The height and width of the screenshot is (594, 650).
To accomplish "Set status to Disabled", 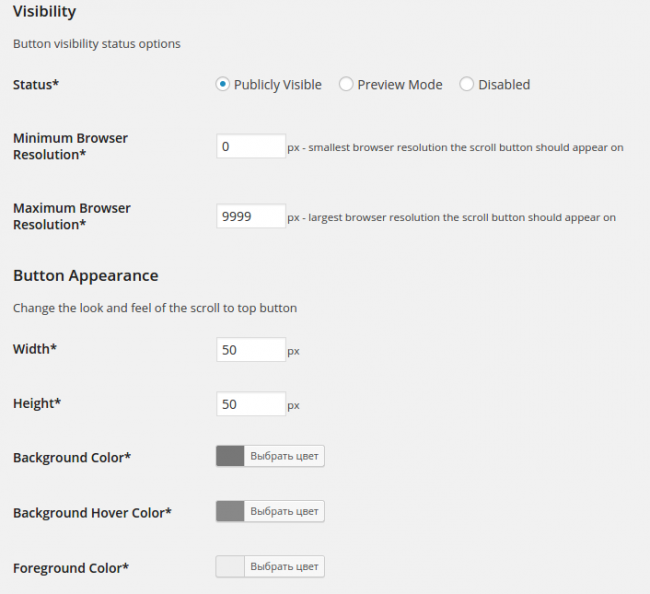I will (x=467, y=85).
